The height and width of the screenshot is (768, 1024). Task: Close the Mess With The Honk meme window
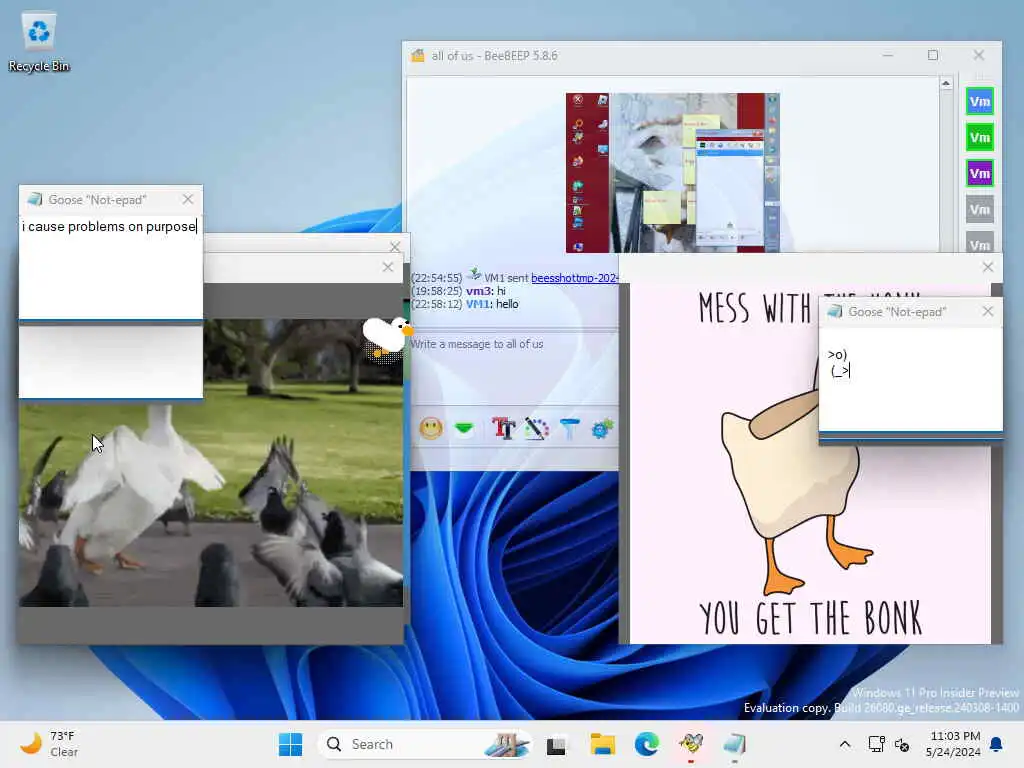(988, 267)
